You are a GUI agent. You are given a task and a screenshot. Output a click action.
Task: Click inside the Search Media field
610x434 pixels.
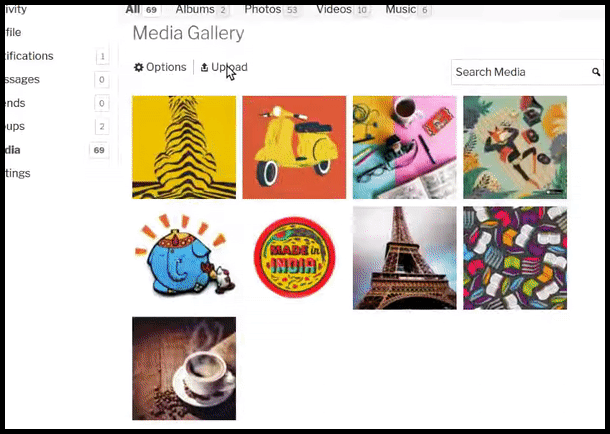pyautogui.click(x=521, y=72)
